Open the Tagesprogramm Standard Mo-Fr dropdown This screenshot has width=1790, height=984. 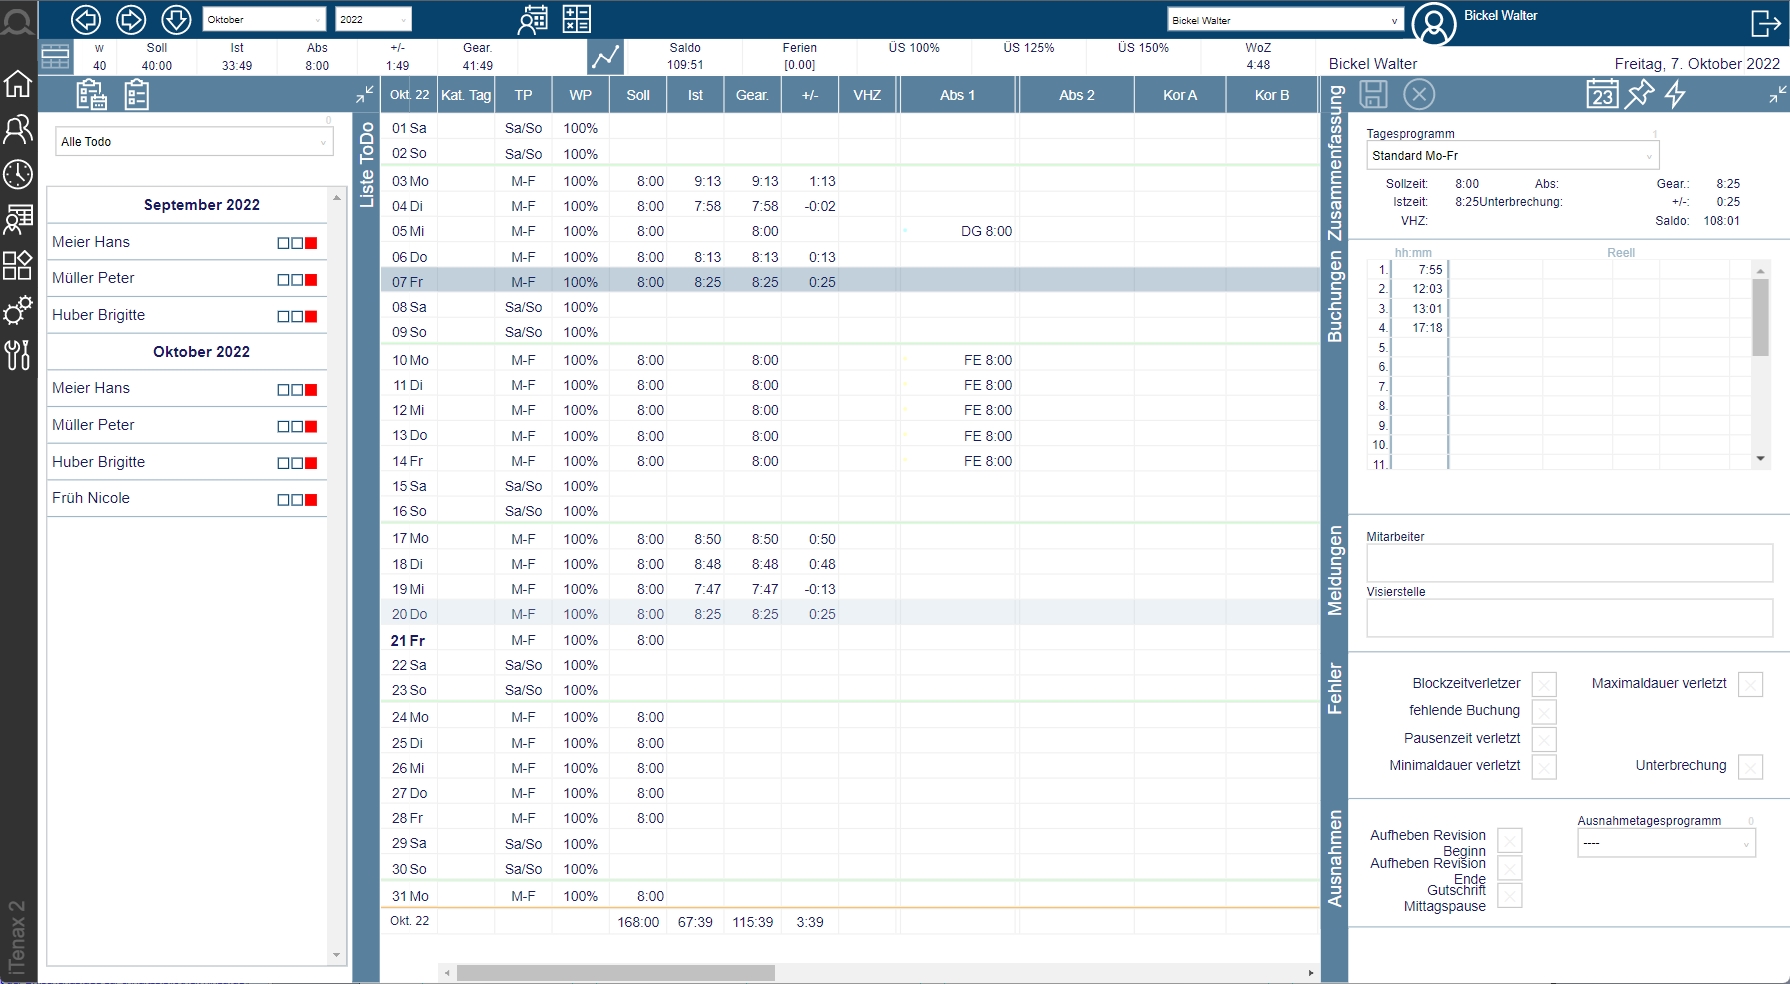(1512, 156)
